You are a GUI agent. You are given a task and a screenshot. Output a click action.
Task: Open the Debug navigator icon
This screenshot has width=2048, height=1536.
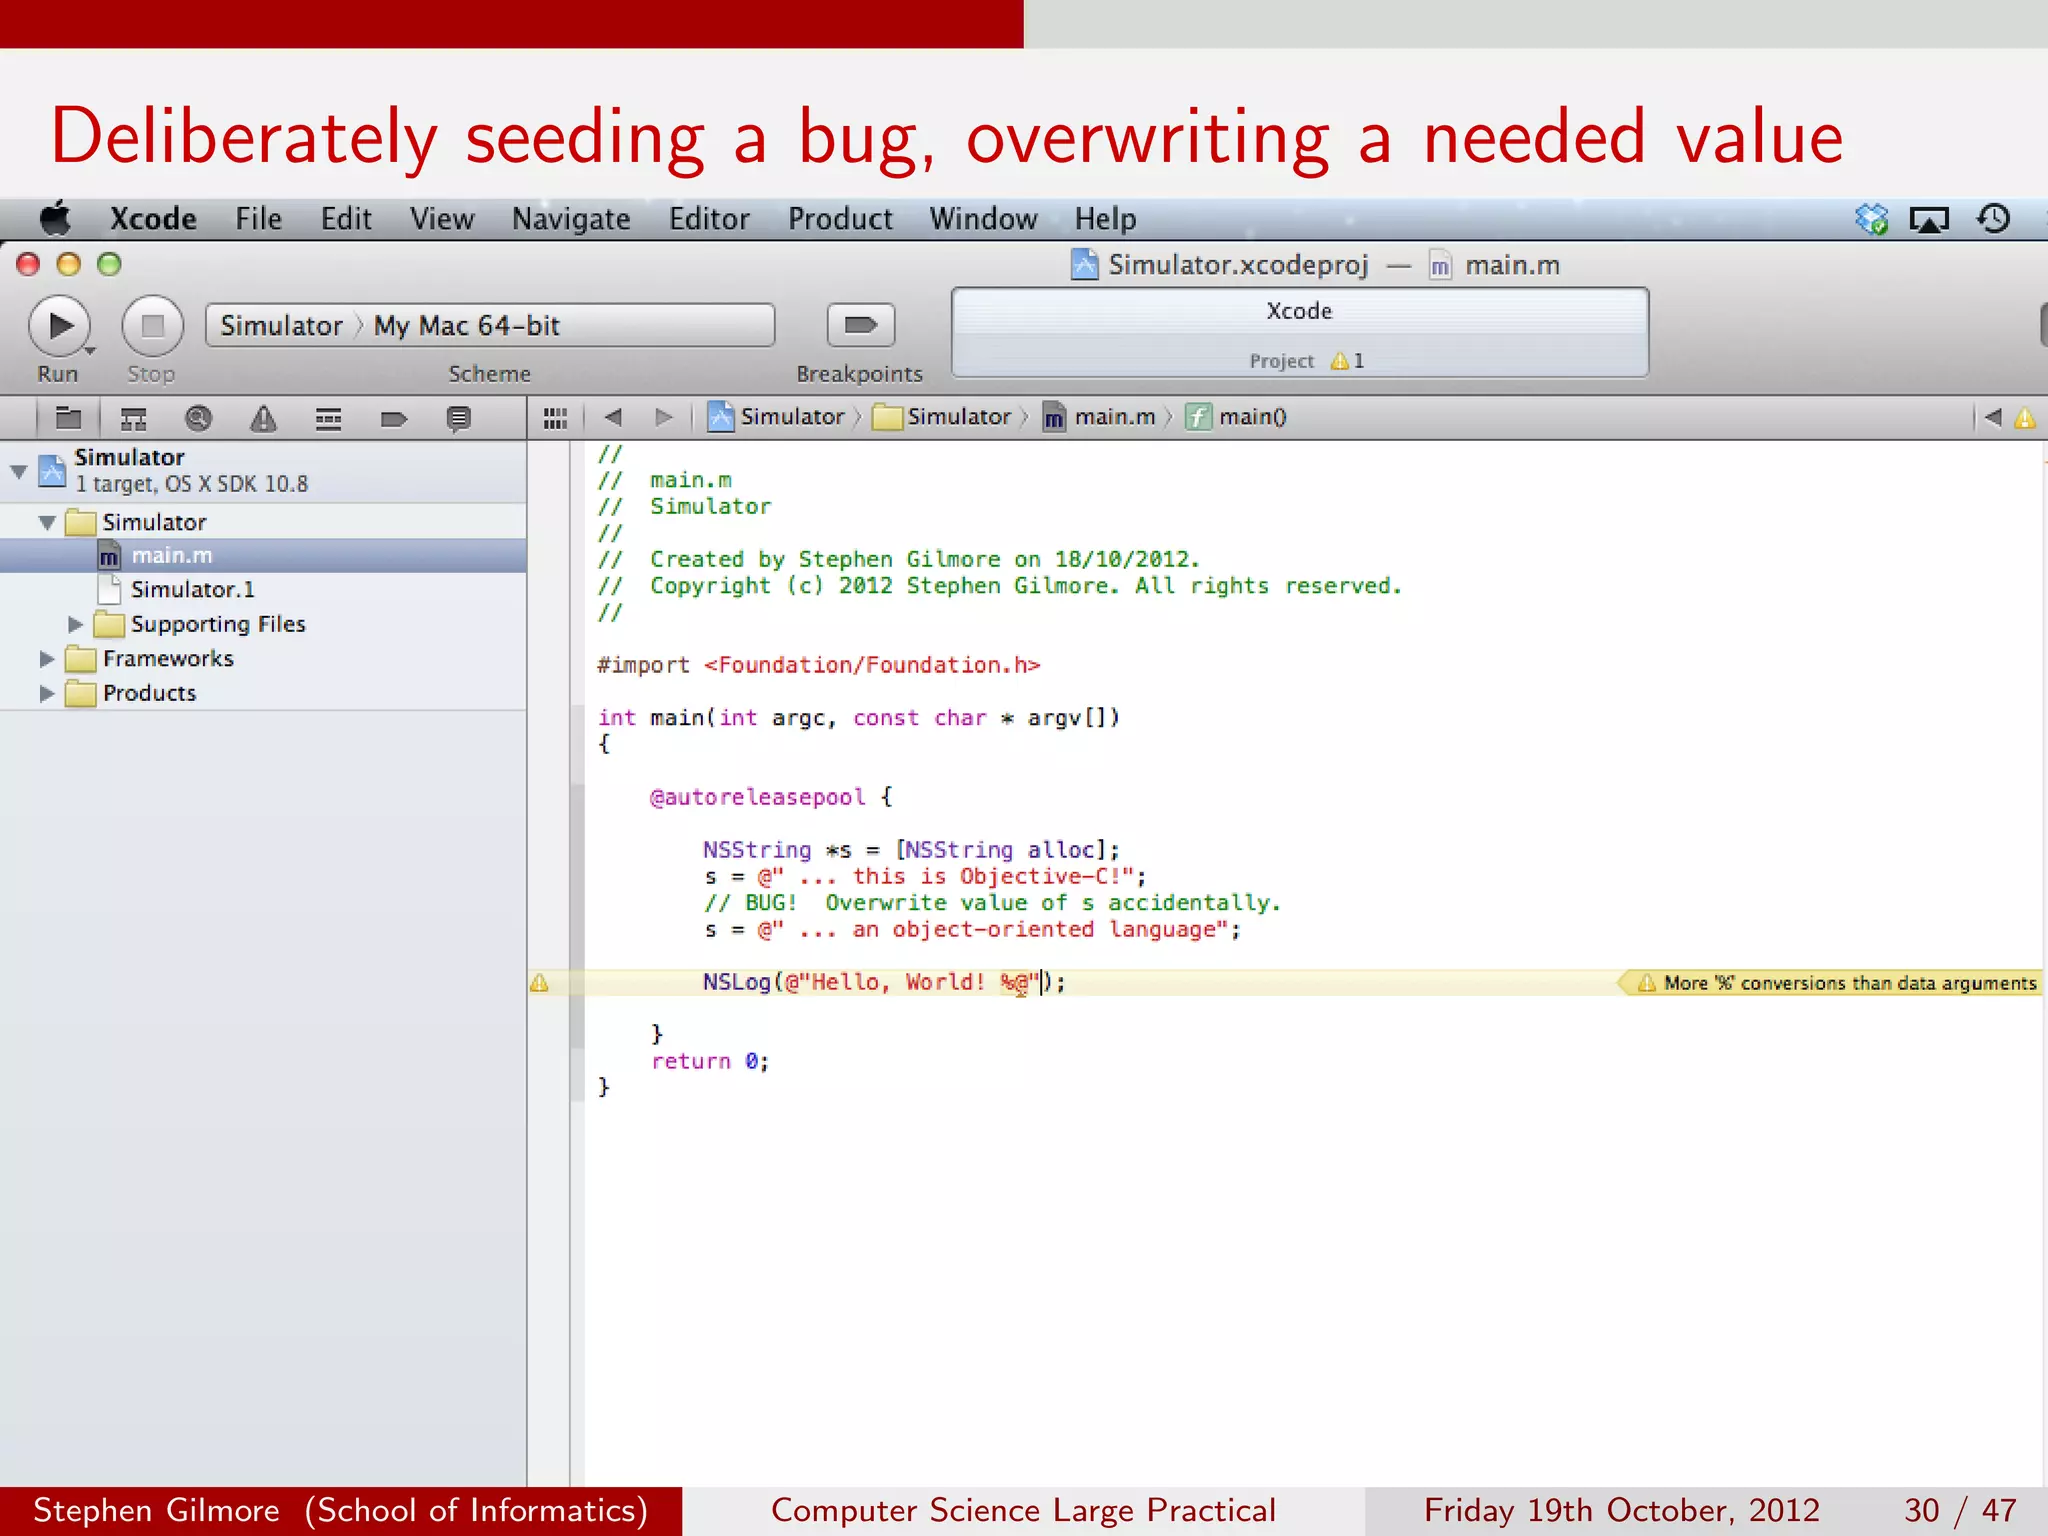pyautogui.click(x=328, y=418)
